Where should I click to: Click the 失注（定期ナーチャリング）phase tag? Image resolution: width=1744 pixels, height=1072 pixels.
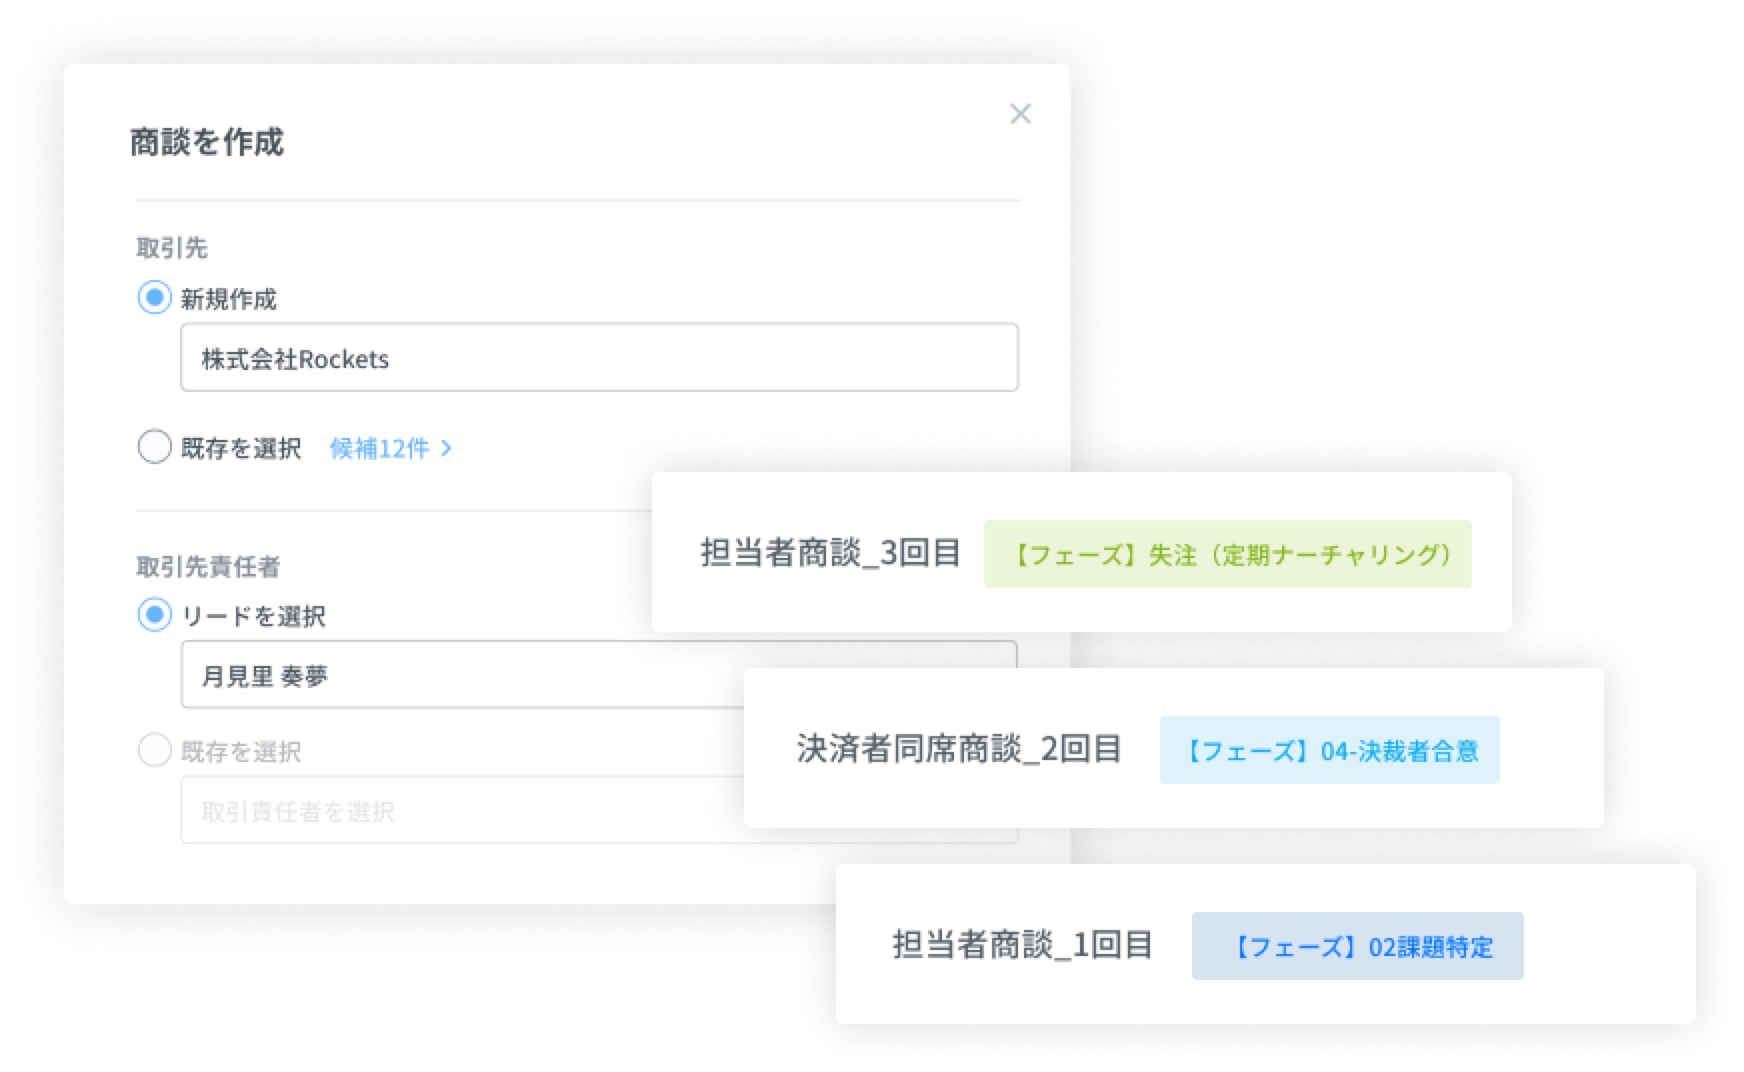1227,554
